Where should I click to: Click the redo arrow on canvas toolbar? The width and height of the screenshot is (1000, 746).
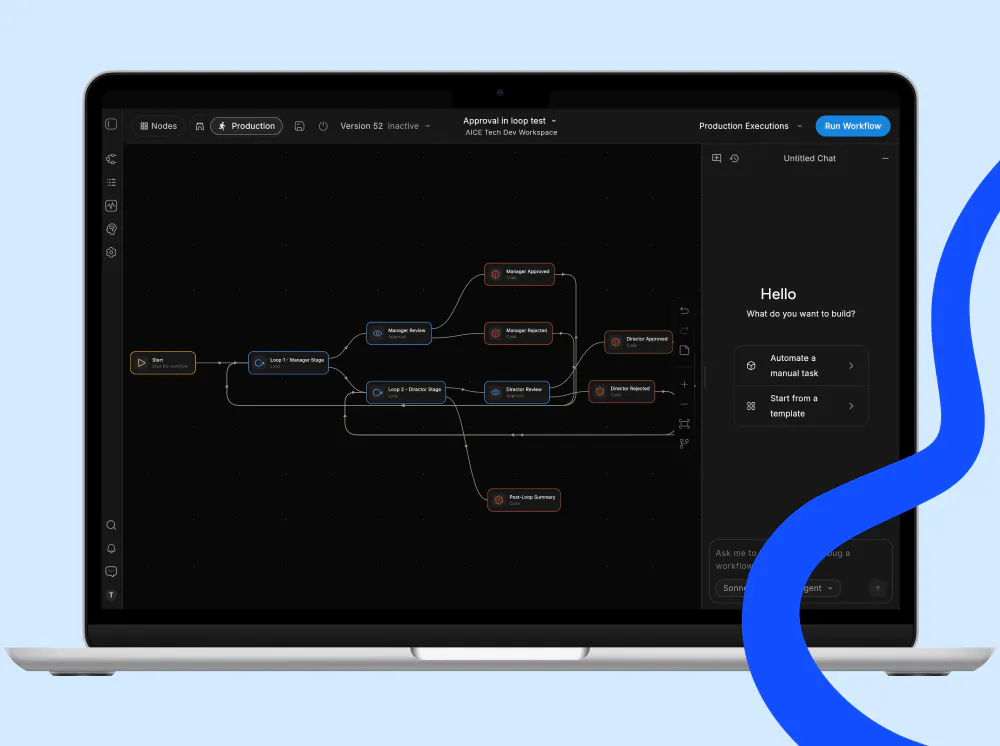(x=684, y=330)
